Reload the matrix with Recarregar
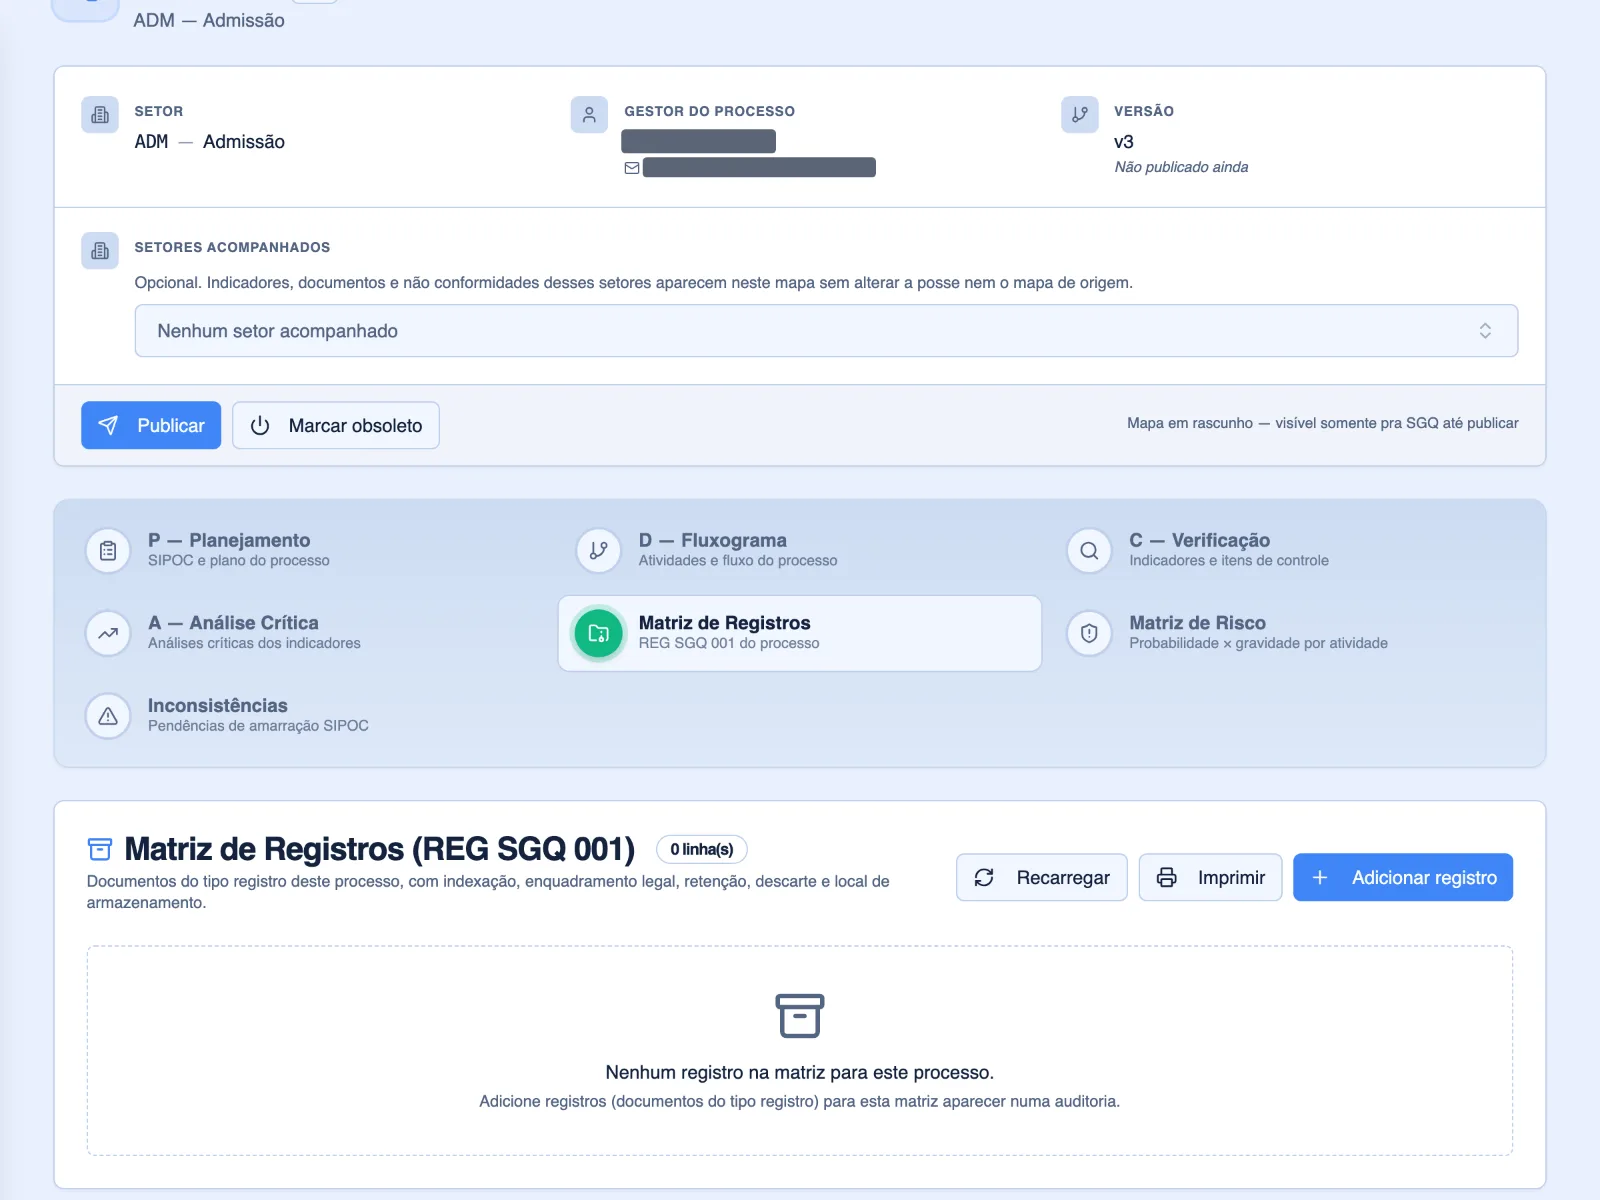The width and height of the screenshot is (1600, 1200). point(1042,877)
